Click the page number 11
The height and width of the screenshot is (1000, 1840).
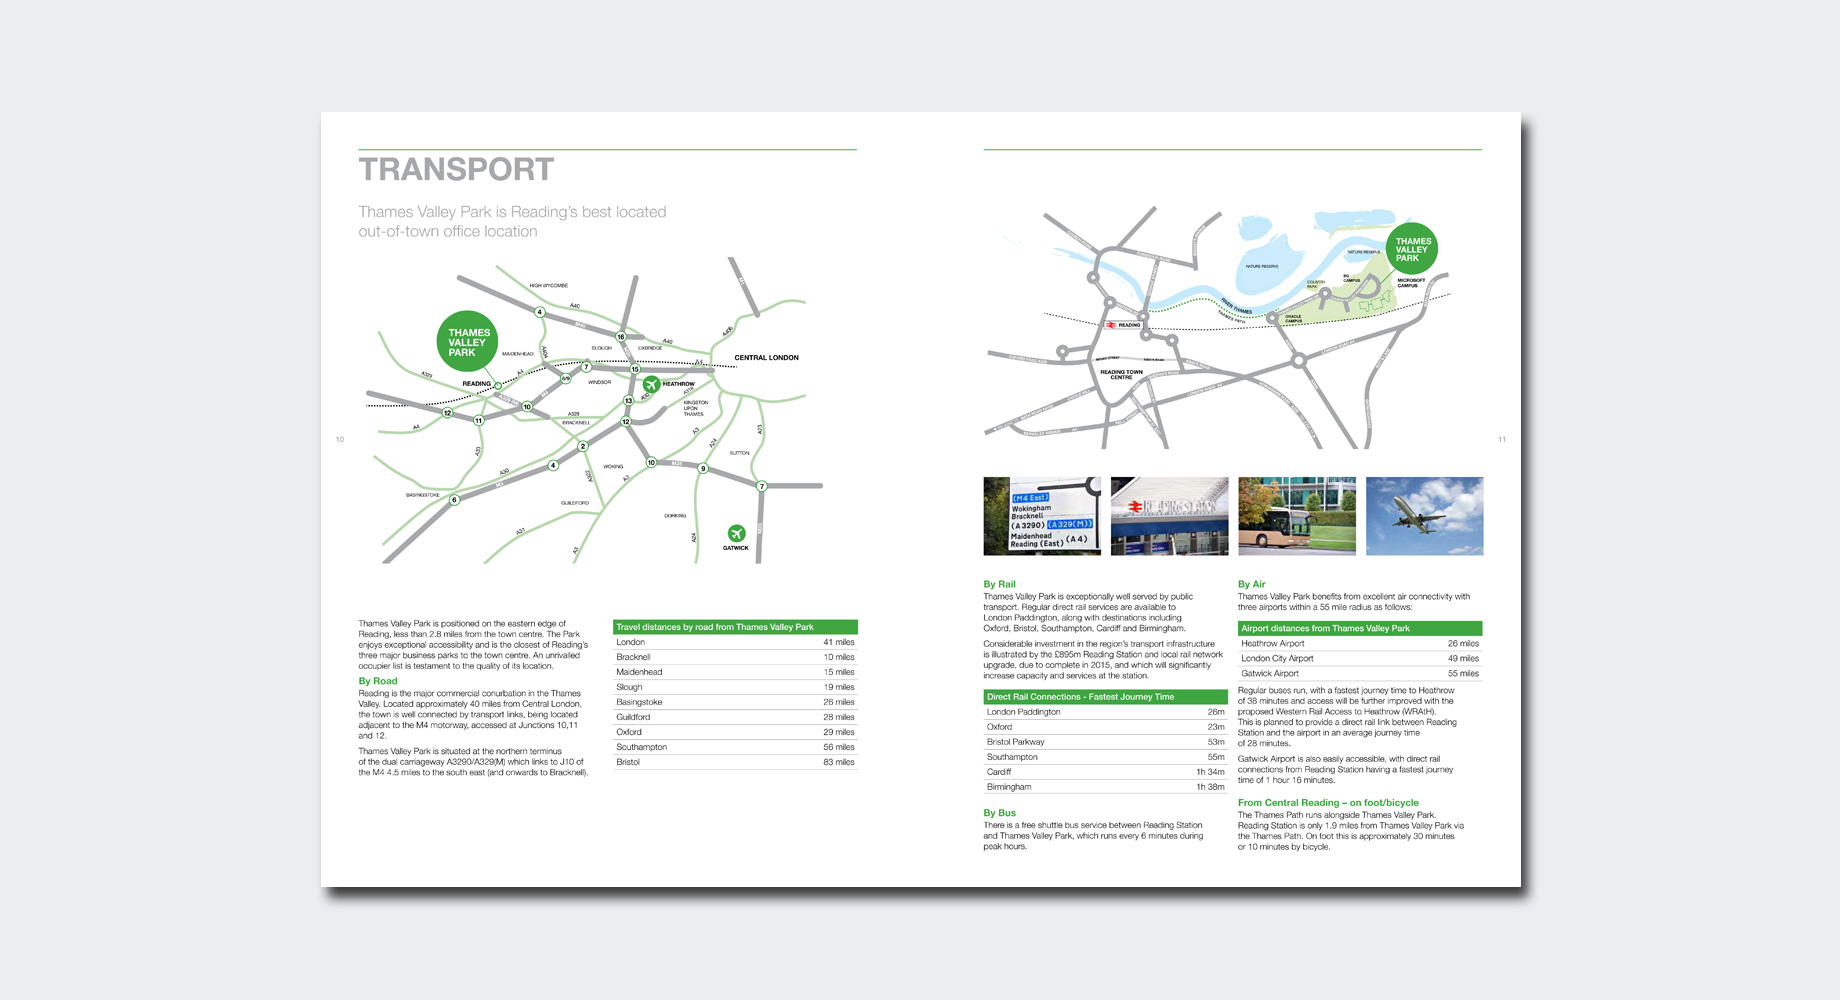1502,439
